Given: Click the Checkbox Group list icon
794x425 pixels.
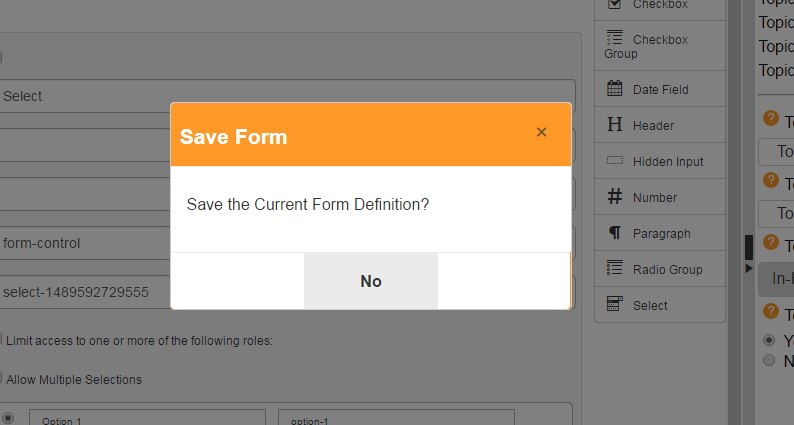Looking at the screenshot, I should pos(614,37).
